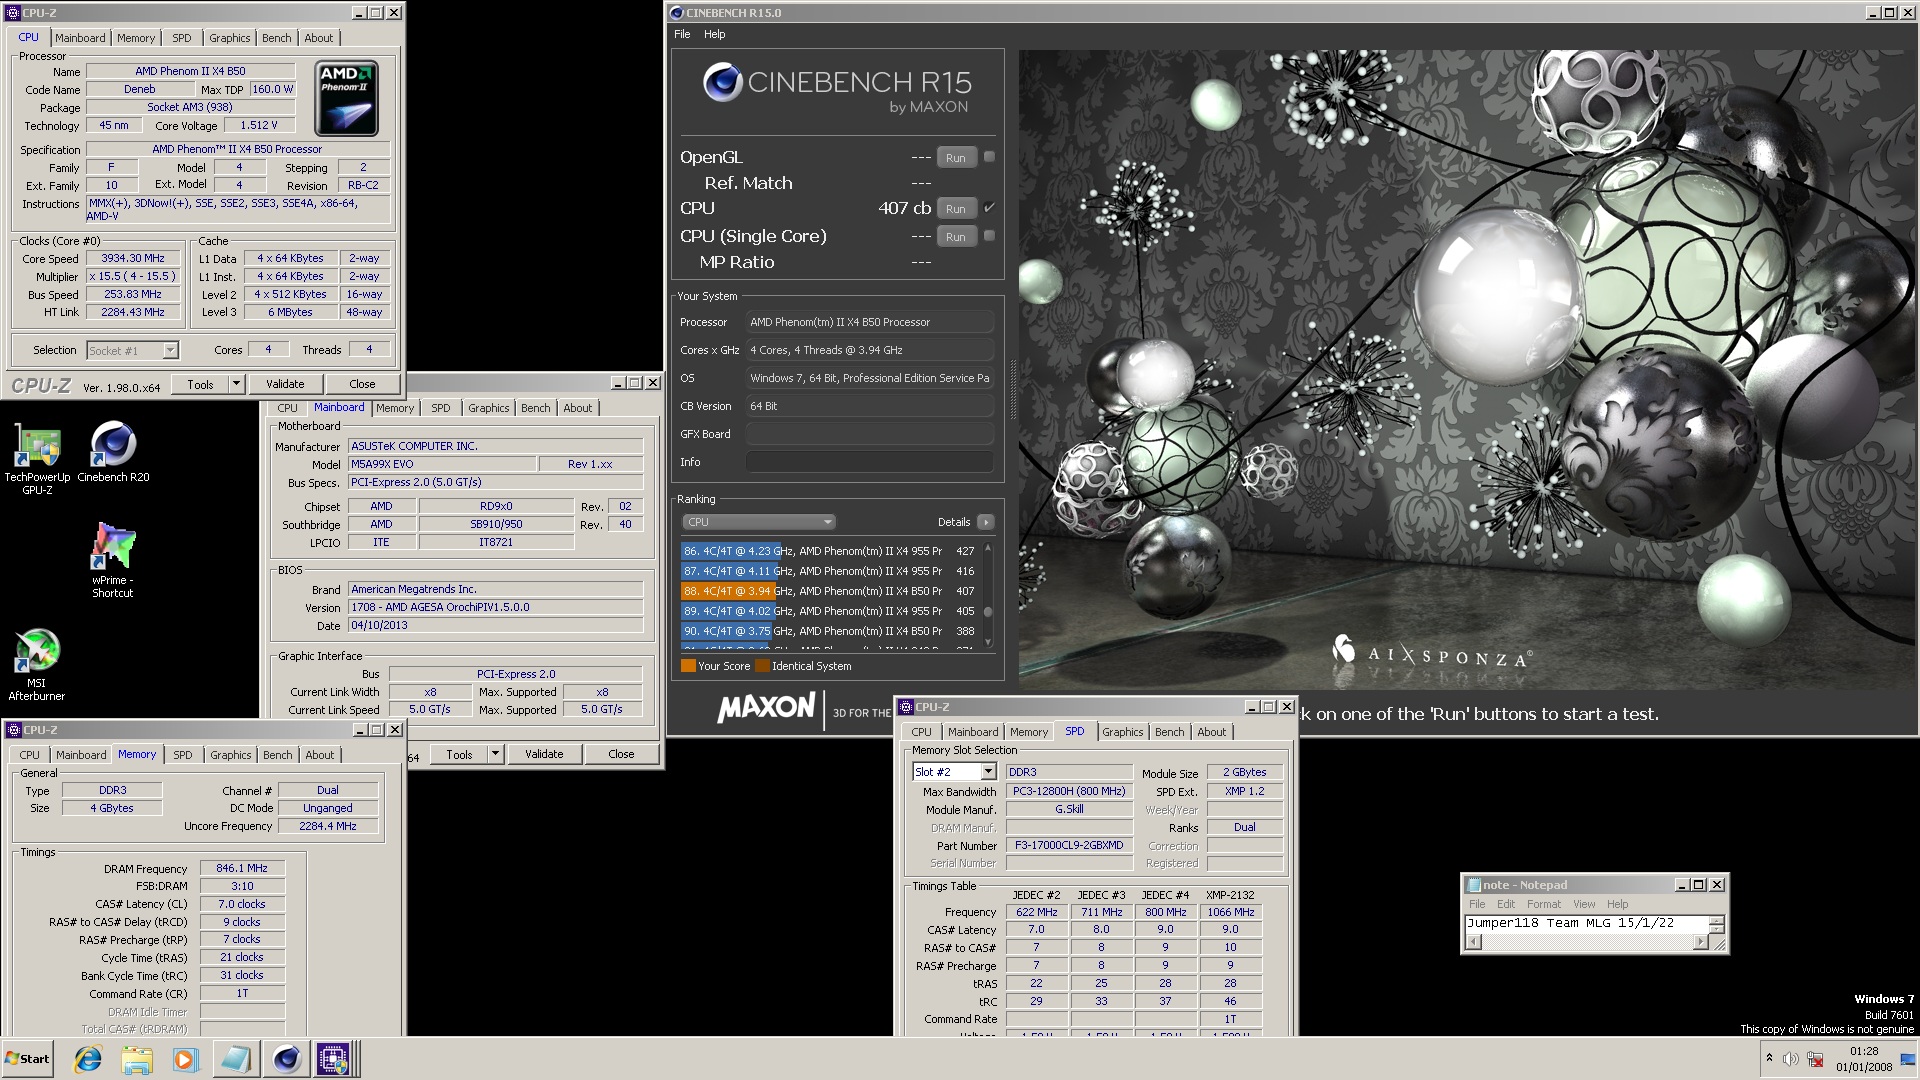Click the CPU-Z SPD window title icon
This screenshot has height=1080, width=1920.
pos(906,707)
